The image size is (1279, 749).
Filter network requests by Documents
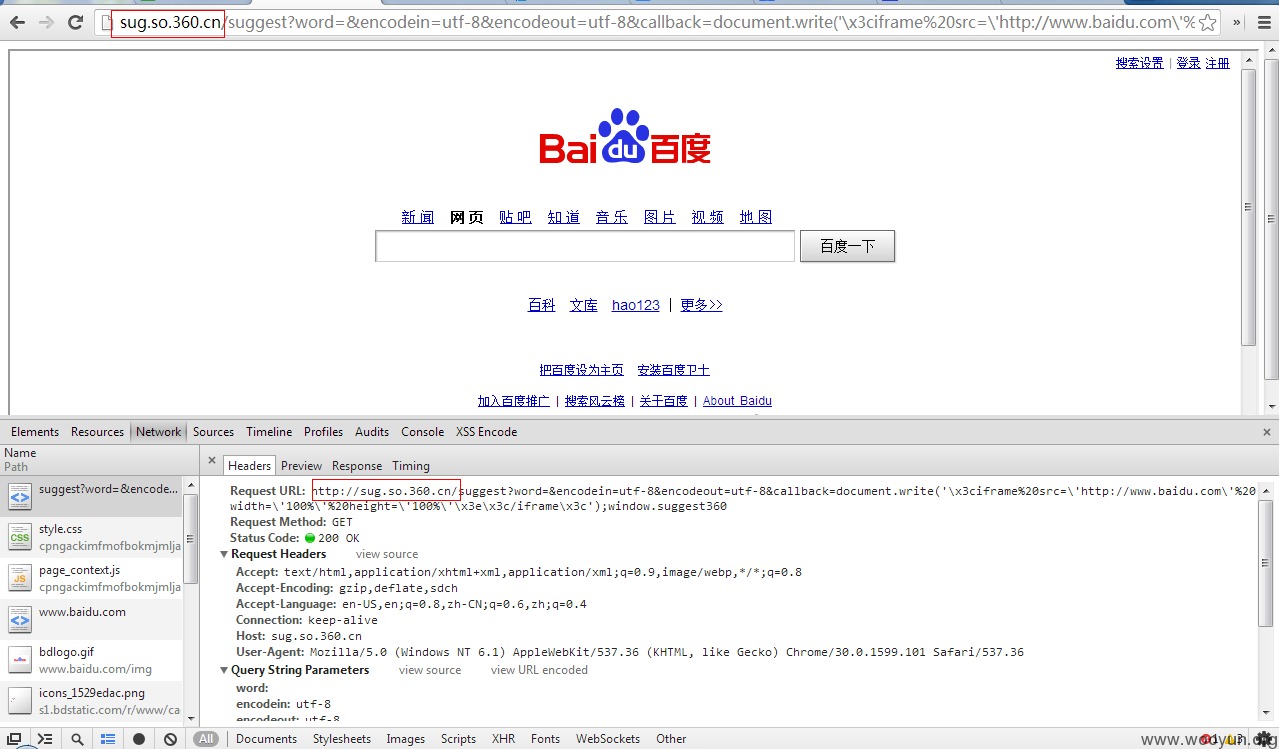pos(266,739)
